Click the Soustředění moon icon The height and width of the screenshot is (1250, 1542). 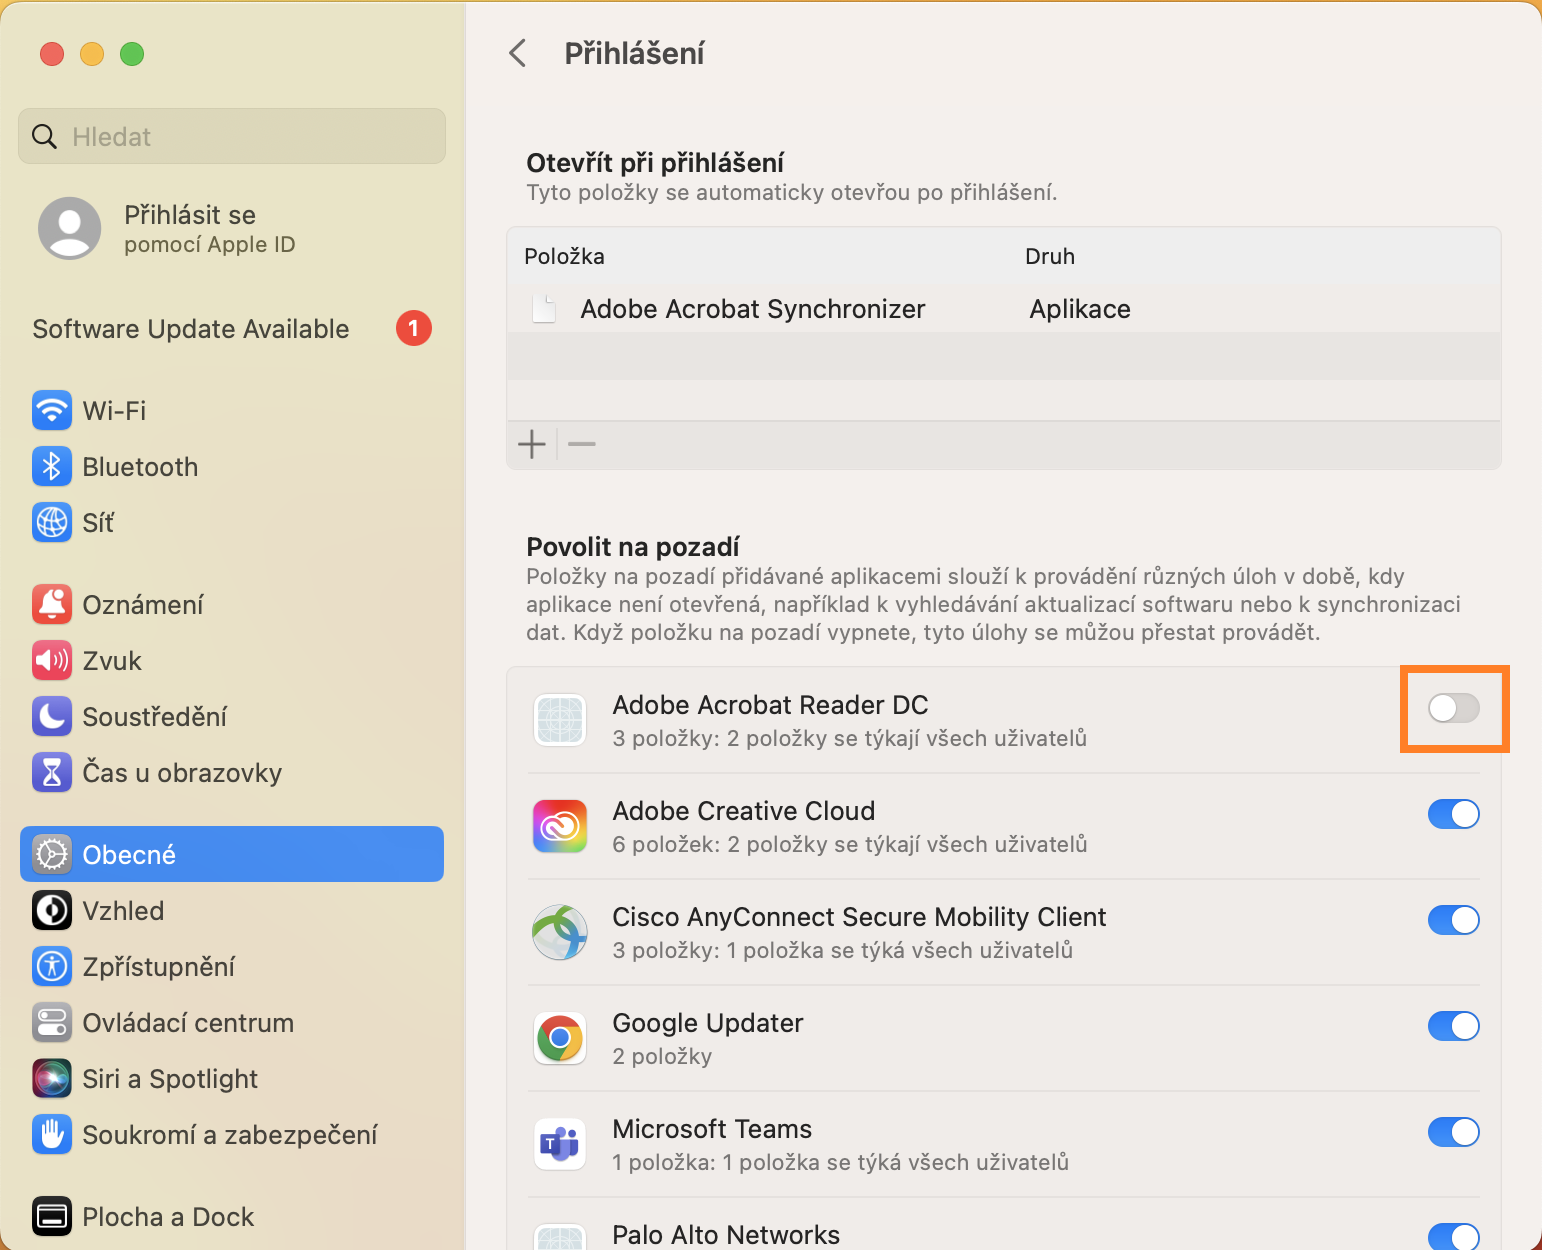click(x=52, y=716)
